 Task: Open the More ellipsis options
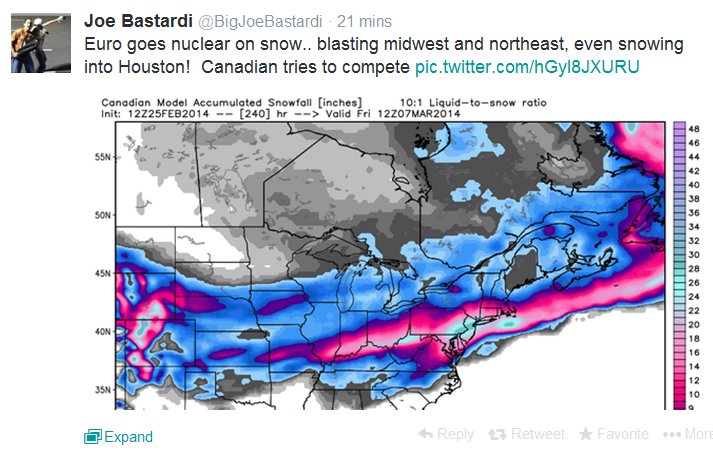click(x=688, y=434)
